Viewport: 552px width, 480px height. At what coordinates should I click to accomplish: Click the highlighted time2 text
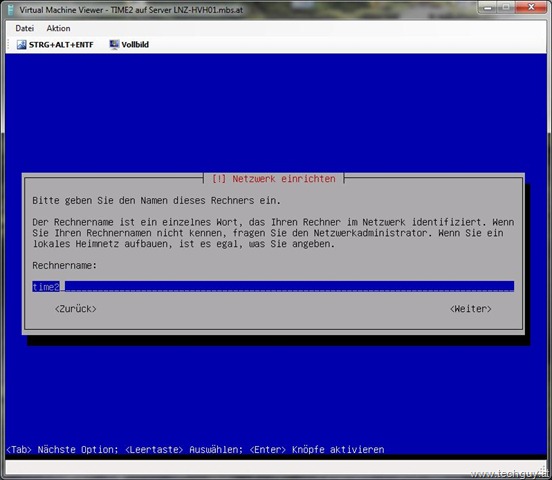tap(46, 287)
